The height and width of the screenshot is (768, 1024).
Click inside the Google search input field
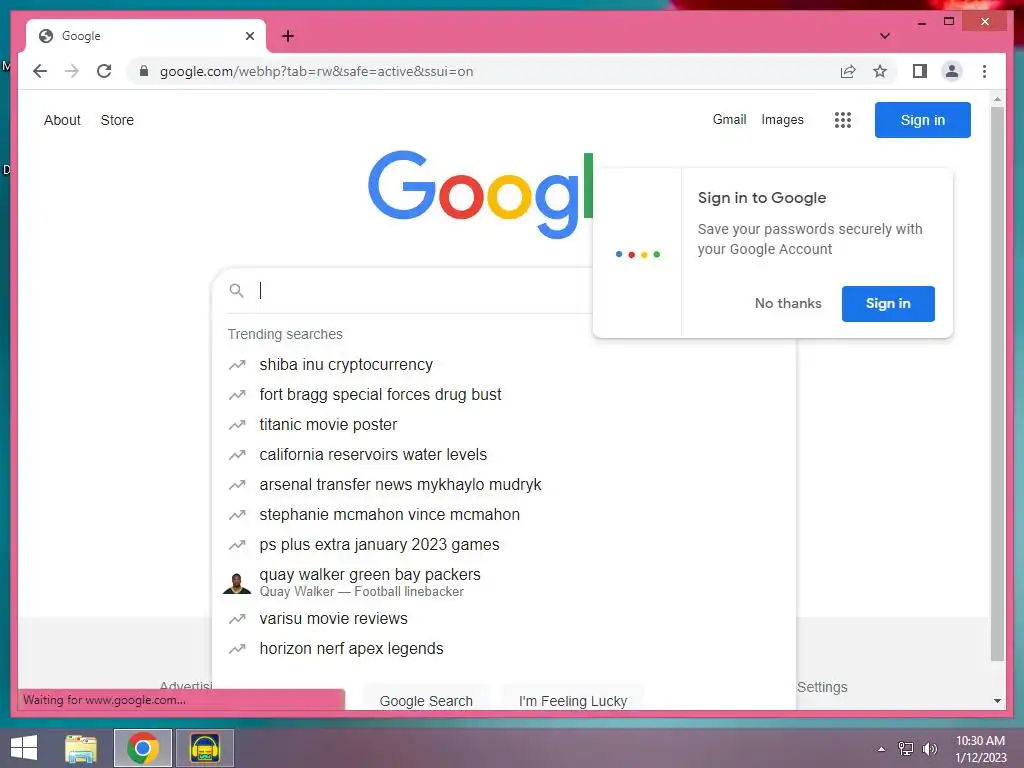click(x=424, y=291)
